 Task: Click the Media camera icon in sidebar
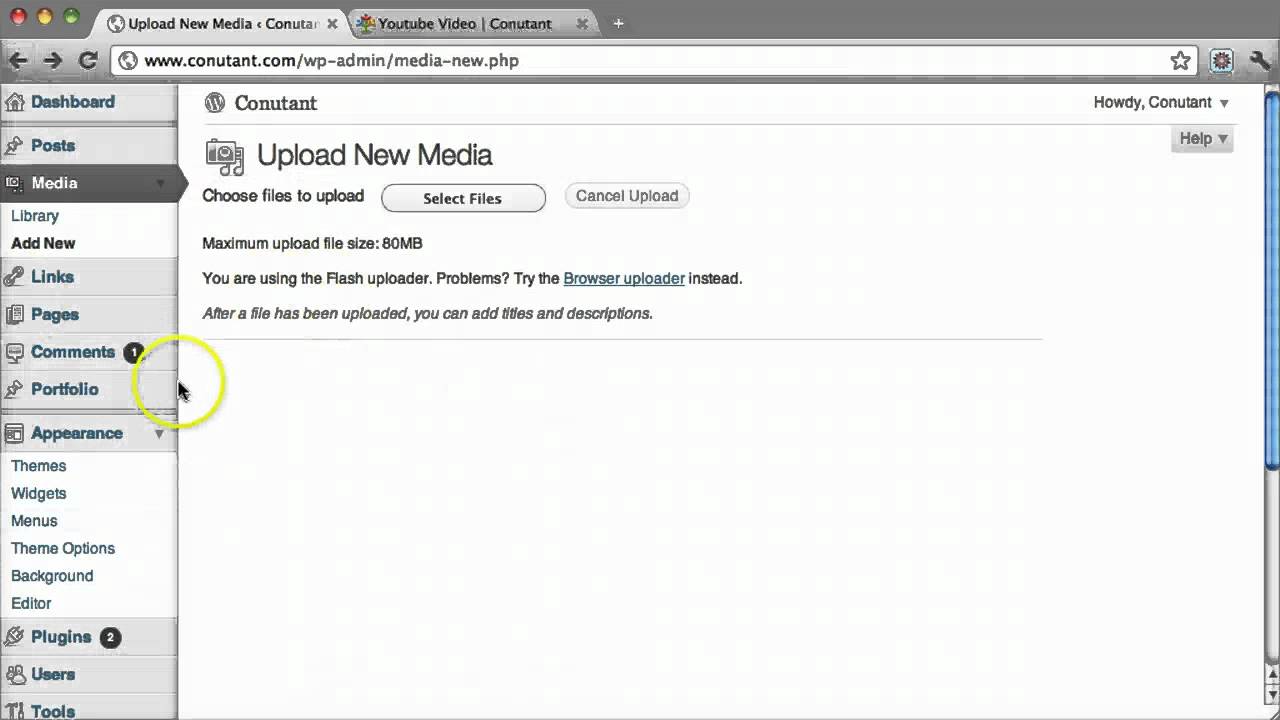pos(14,183)
